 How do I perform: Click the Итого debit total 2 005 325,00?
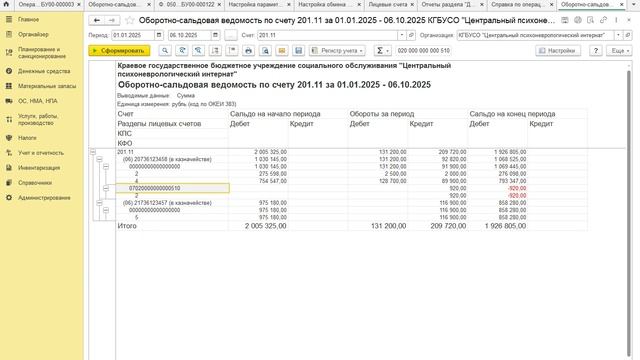[x=266, y=226]
